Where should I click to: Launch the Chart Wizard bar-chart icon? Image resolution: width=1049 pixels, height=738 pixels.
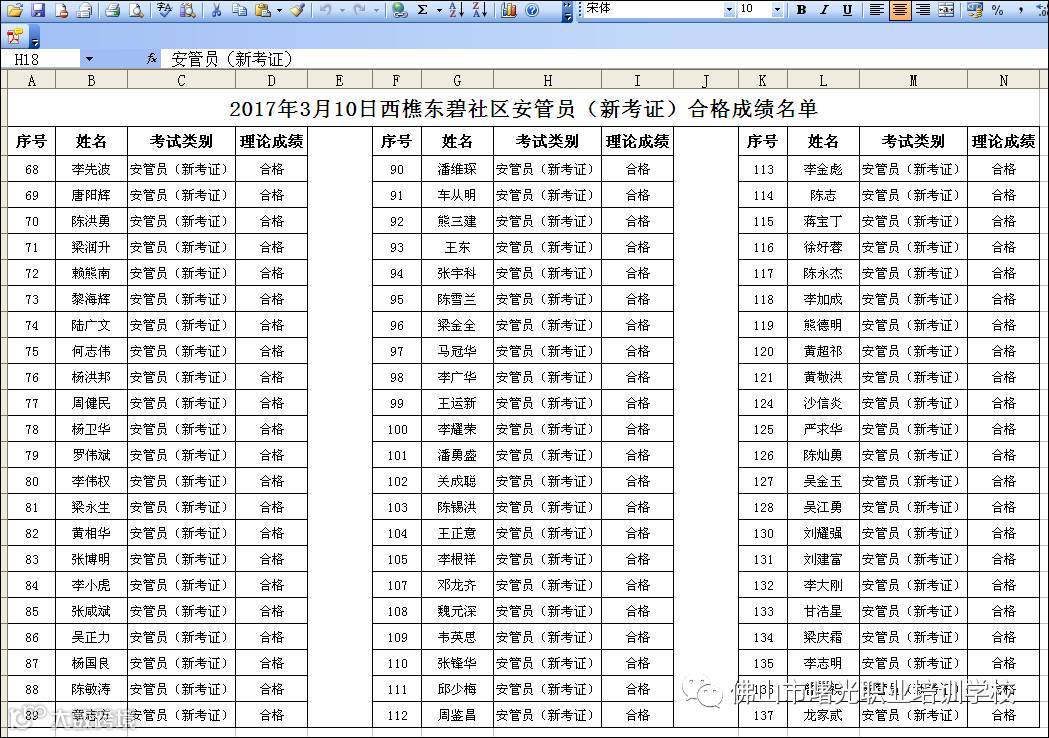point(508,9)
